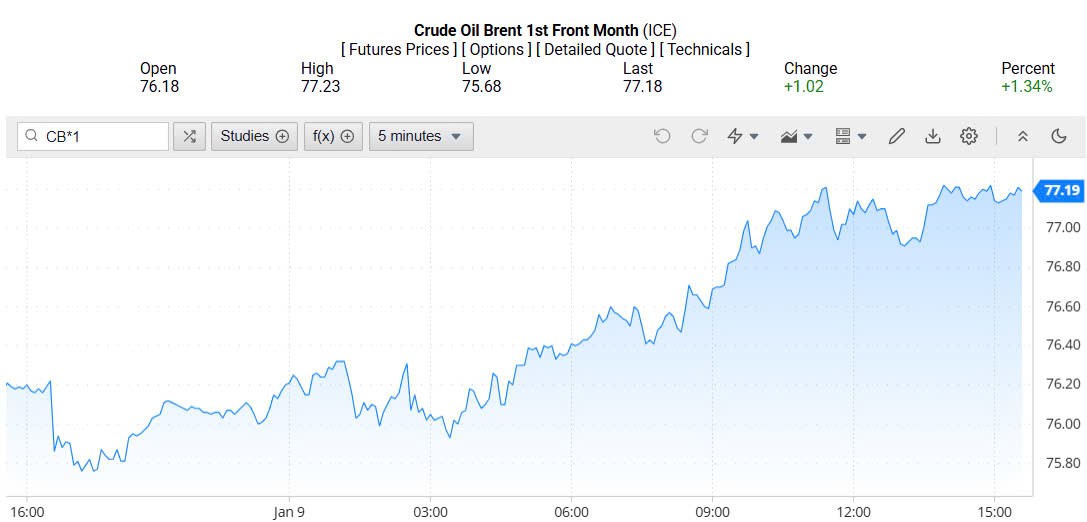View the Technicals link
1087x522 pixels.
[705, 50]
